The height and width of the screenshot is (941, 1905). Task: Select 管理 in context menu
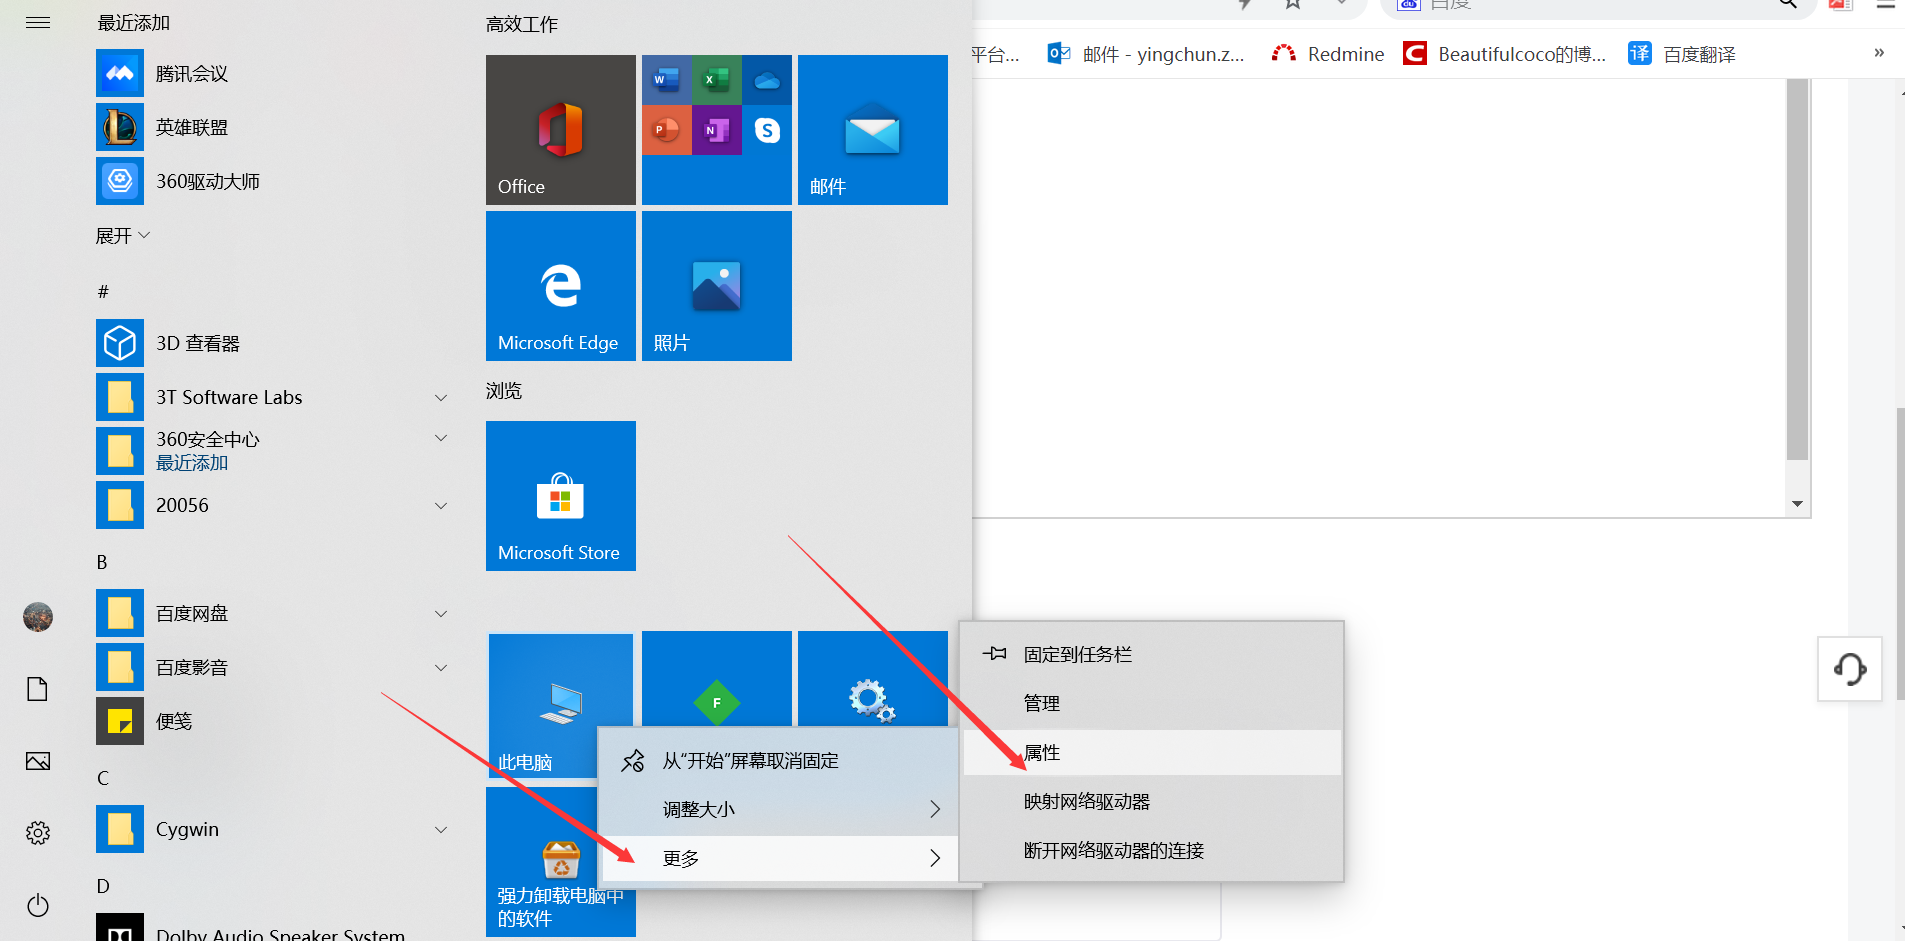(1152, 703)
